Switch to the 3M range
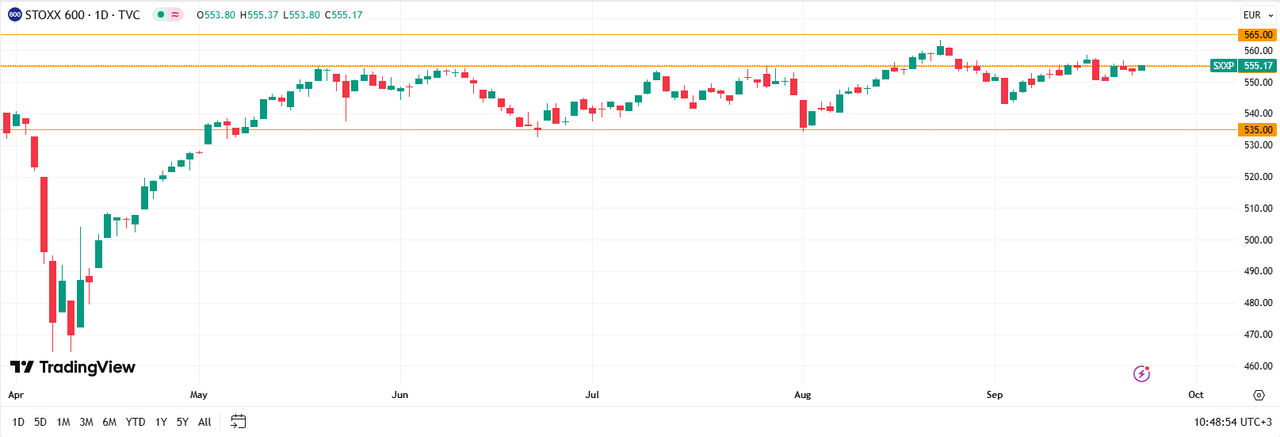This screenshot has height=437, width=1280. (x=86, y=422)
